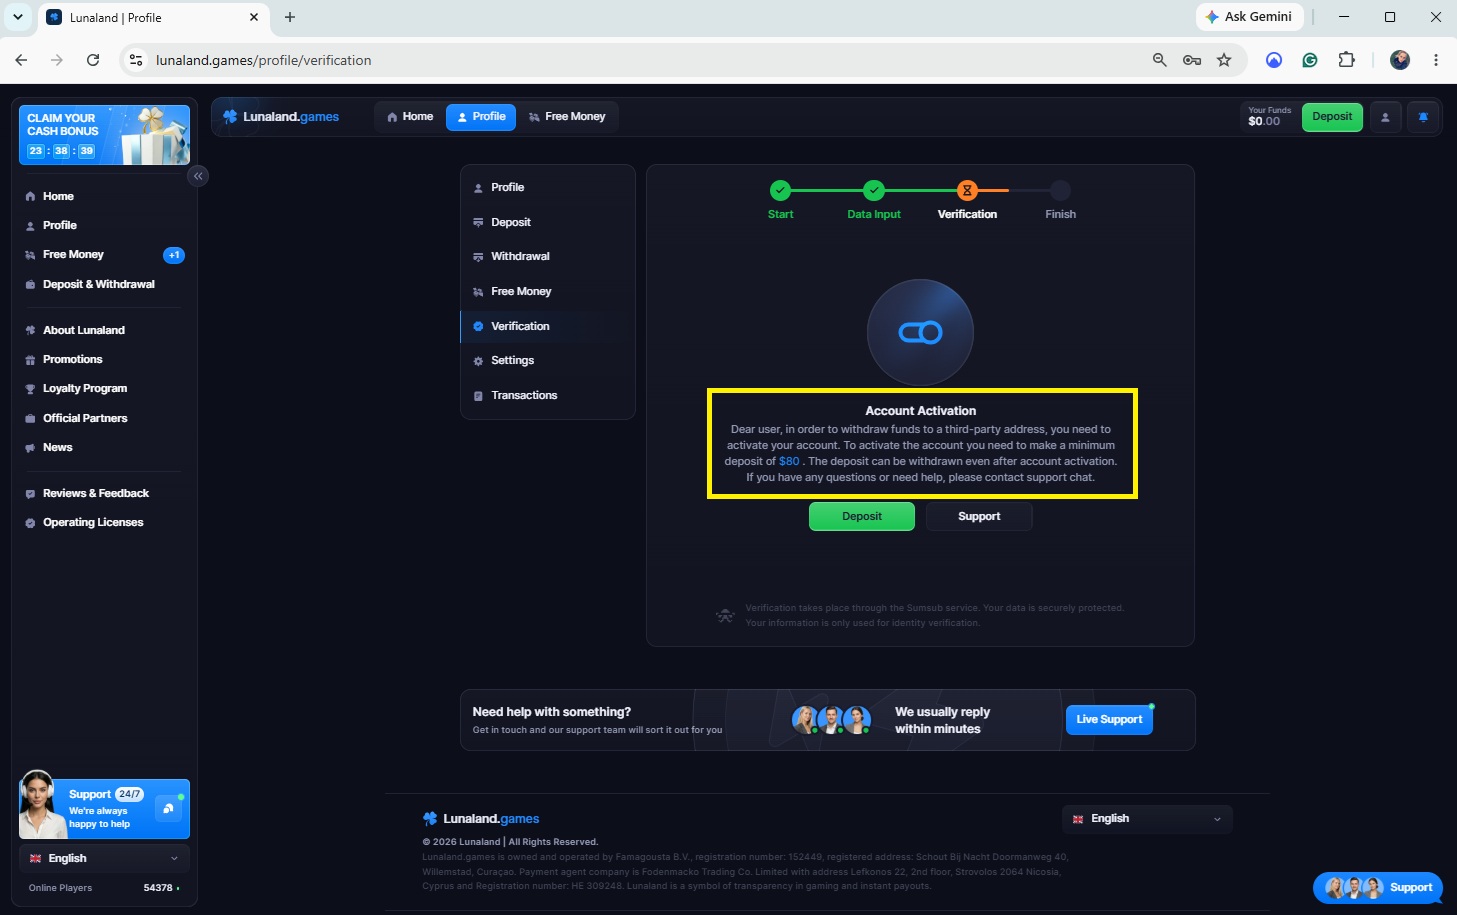
Task: Open Transactions in the profile submenu
Action: [547, 395]
